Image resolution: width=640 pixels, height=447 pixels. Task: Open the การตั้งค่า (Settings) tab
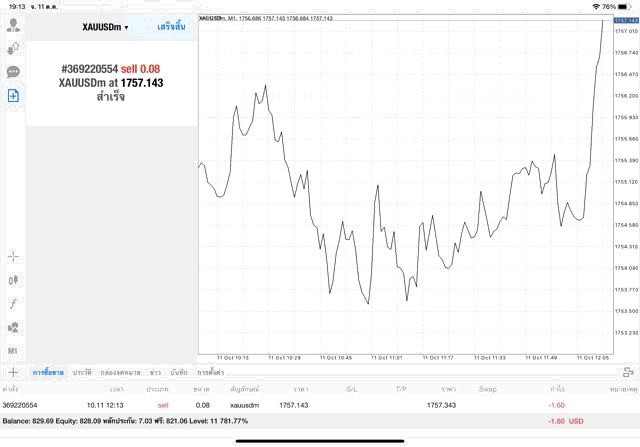click(210, 372)
